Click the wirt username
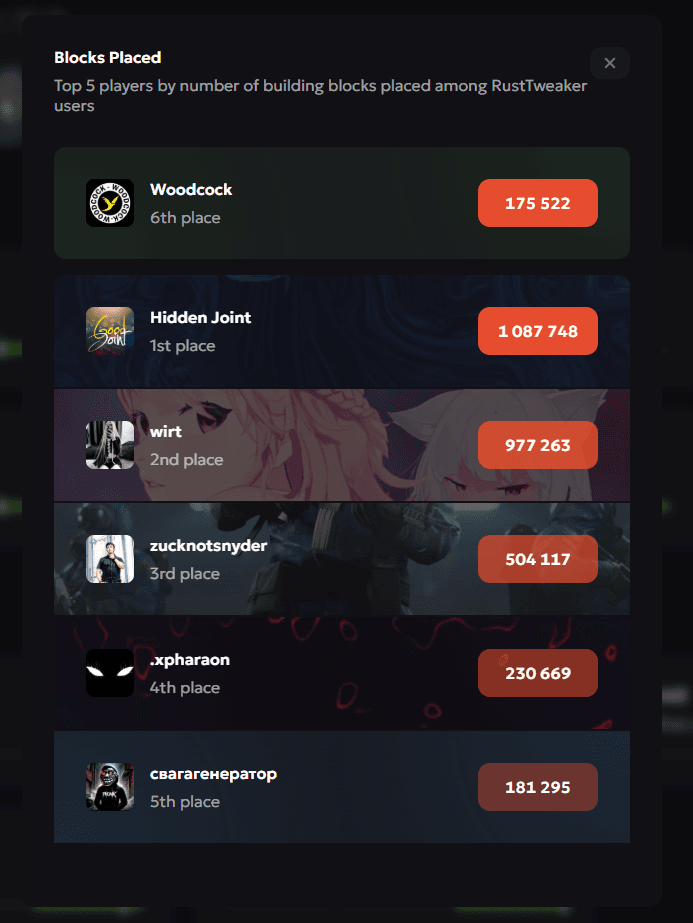The height and width of the screenshot is (923, 693). coord(165,431)
